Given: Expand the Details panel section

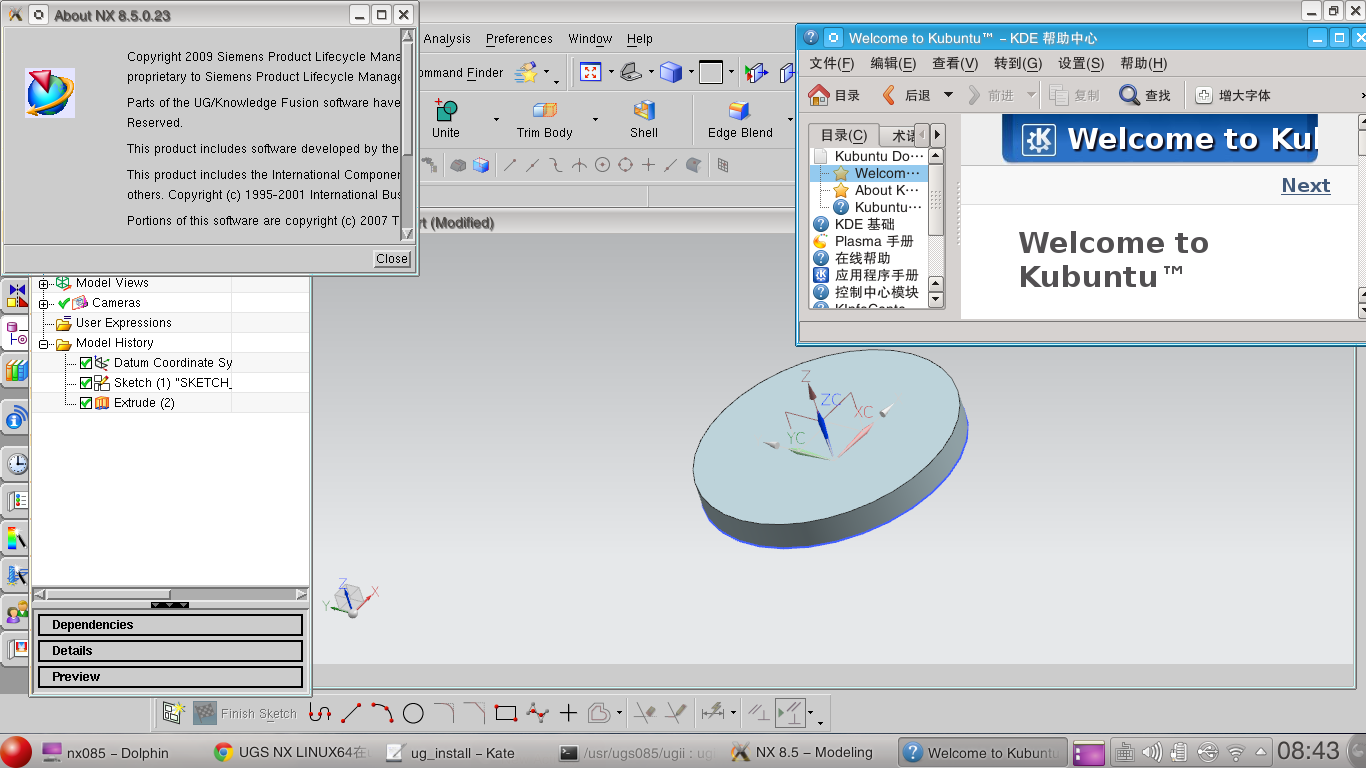Looking at the screenshot, I should click(x=170, y=651).
